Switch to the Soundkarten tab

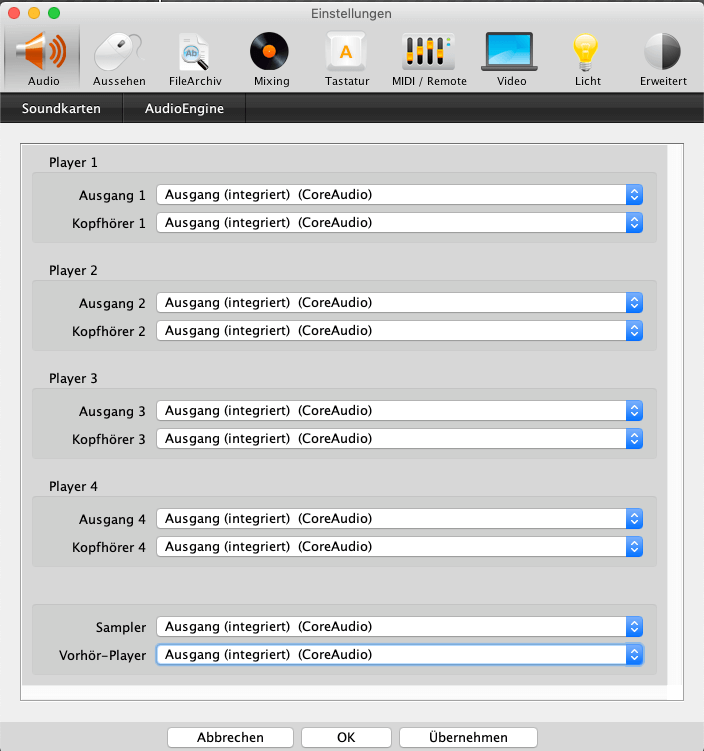click(x=61, y=108)
